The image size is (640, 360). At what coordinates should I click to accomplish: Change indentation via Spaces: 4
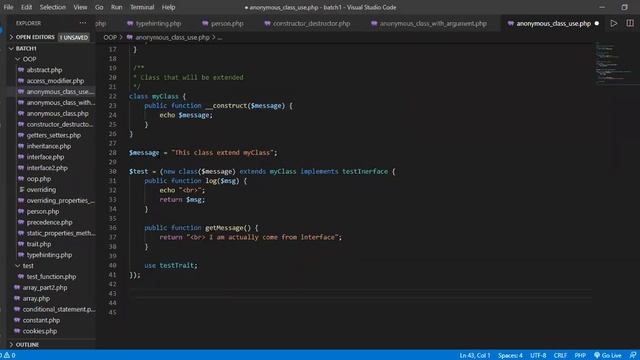(510, 355)
